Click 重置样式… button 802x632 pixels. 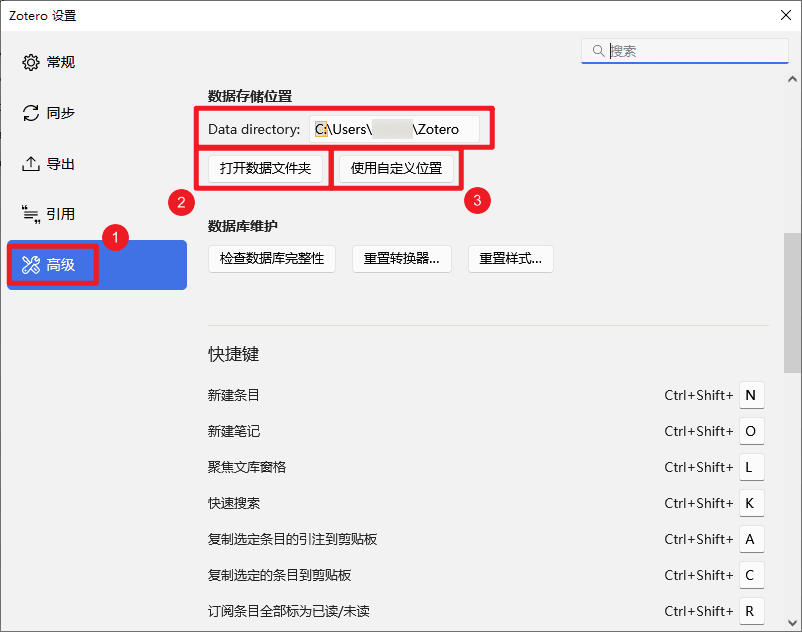tap(510, 258)
